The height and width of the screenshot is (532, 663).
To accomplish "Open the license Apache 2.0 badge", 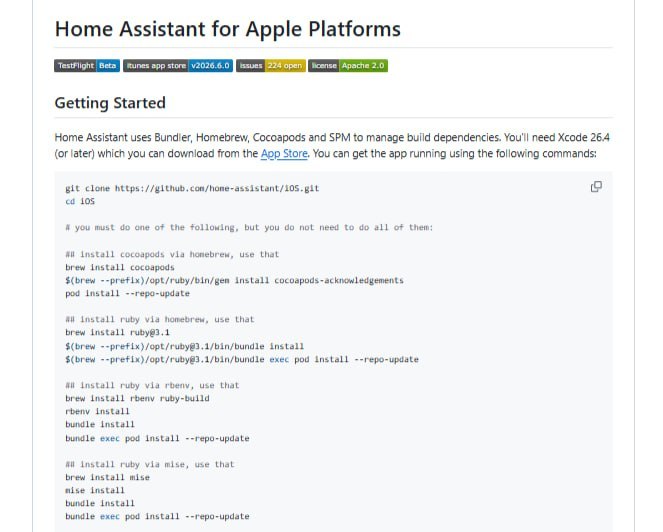I will tap(348, 66).
